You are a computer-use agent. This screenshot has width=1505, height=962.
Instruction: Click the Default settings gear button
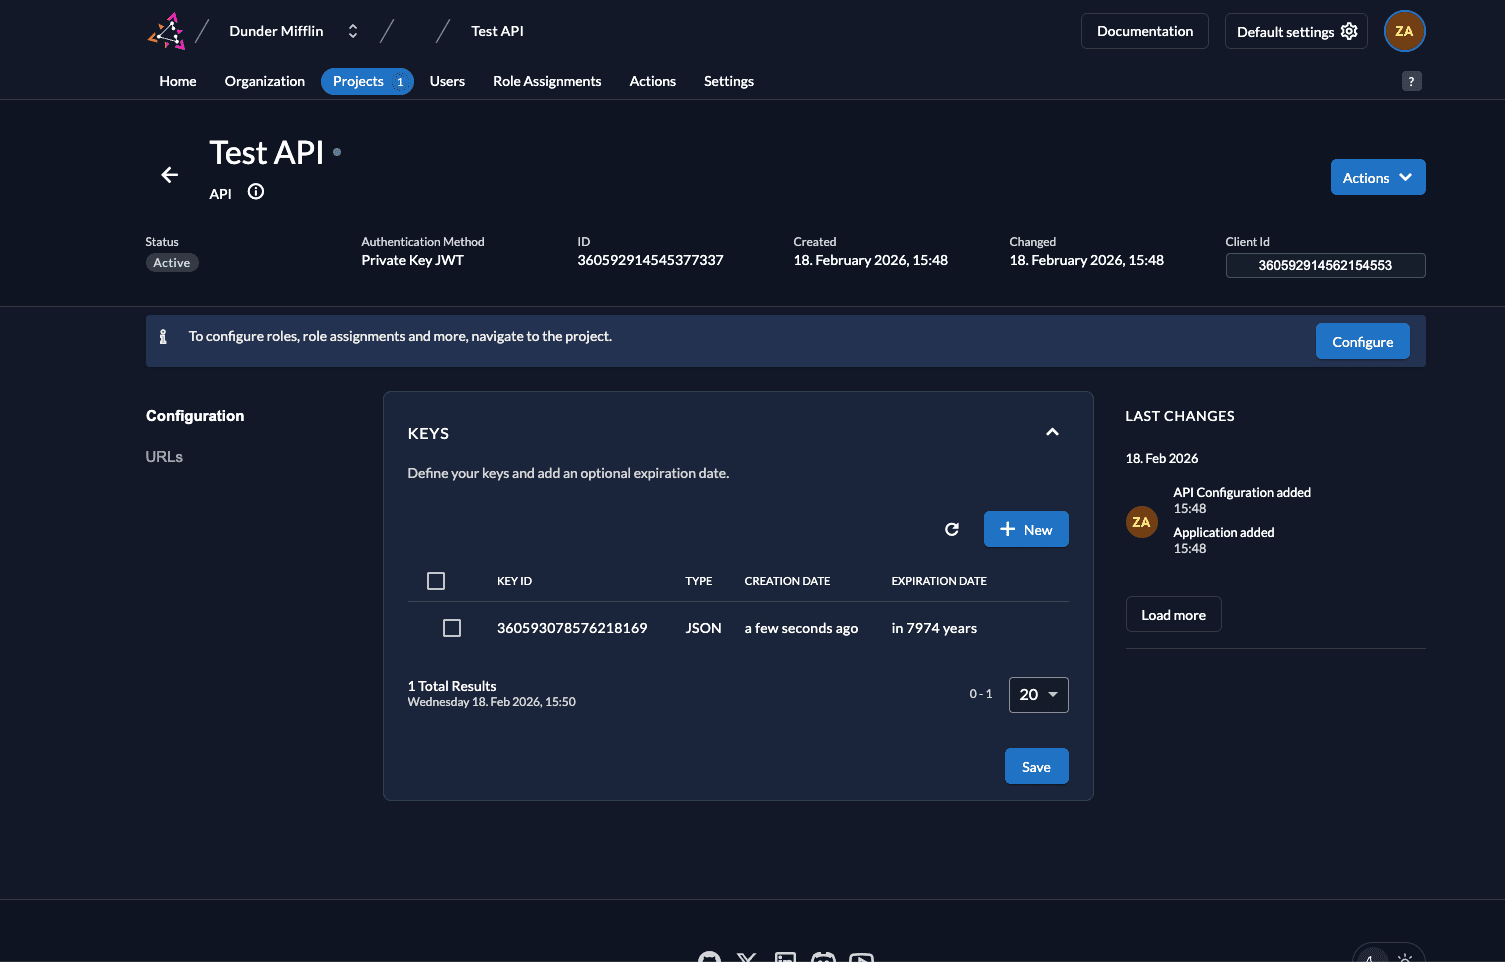(x=1296, y=31)
